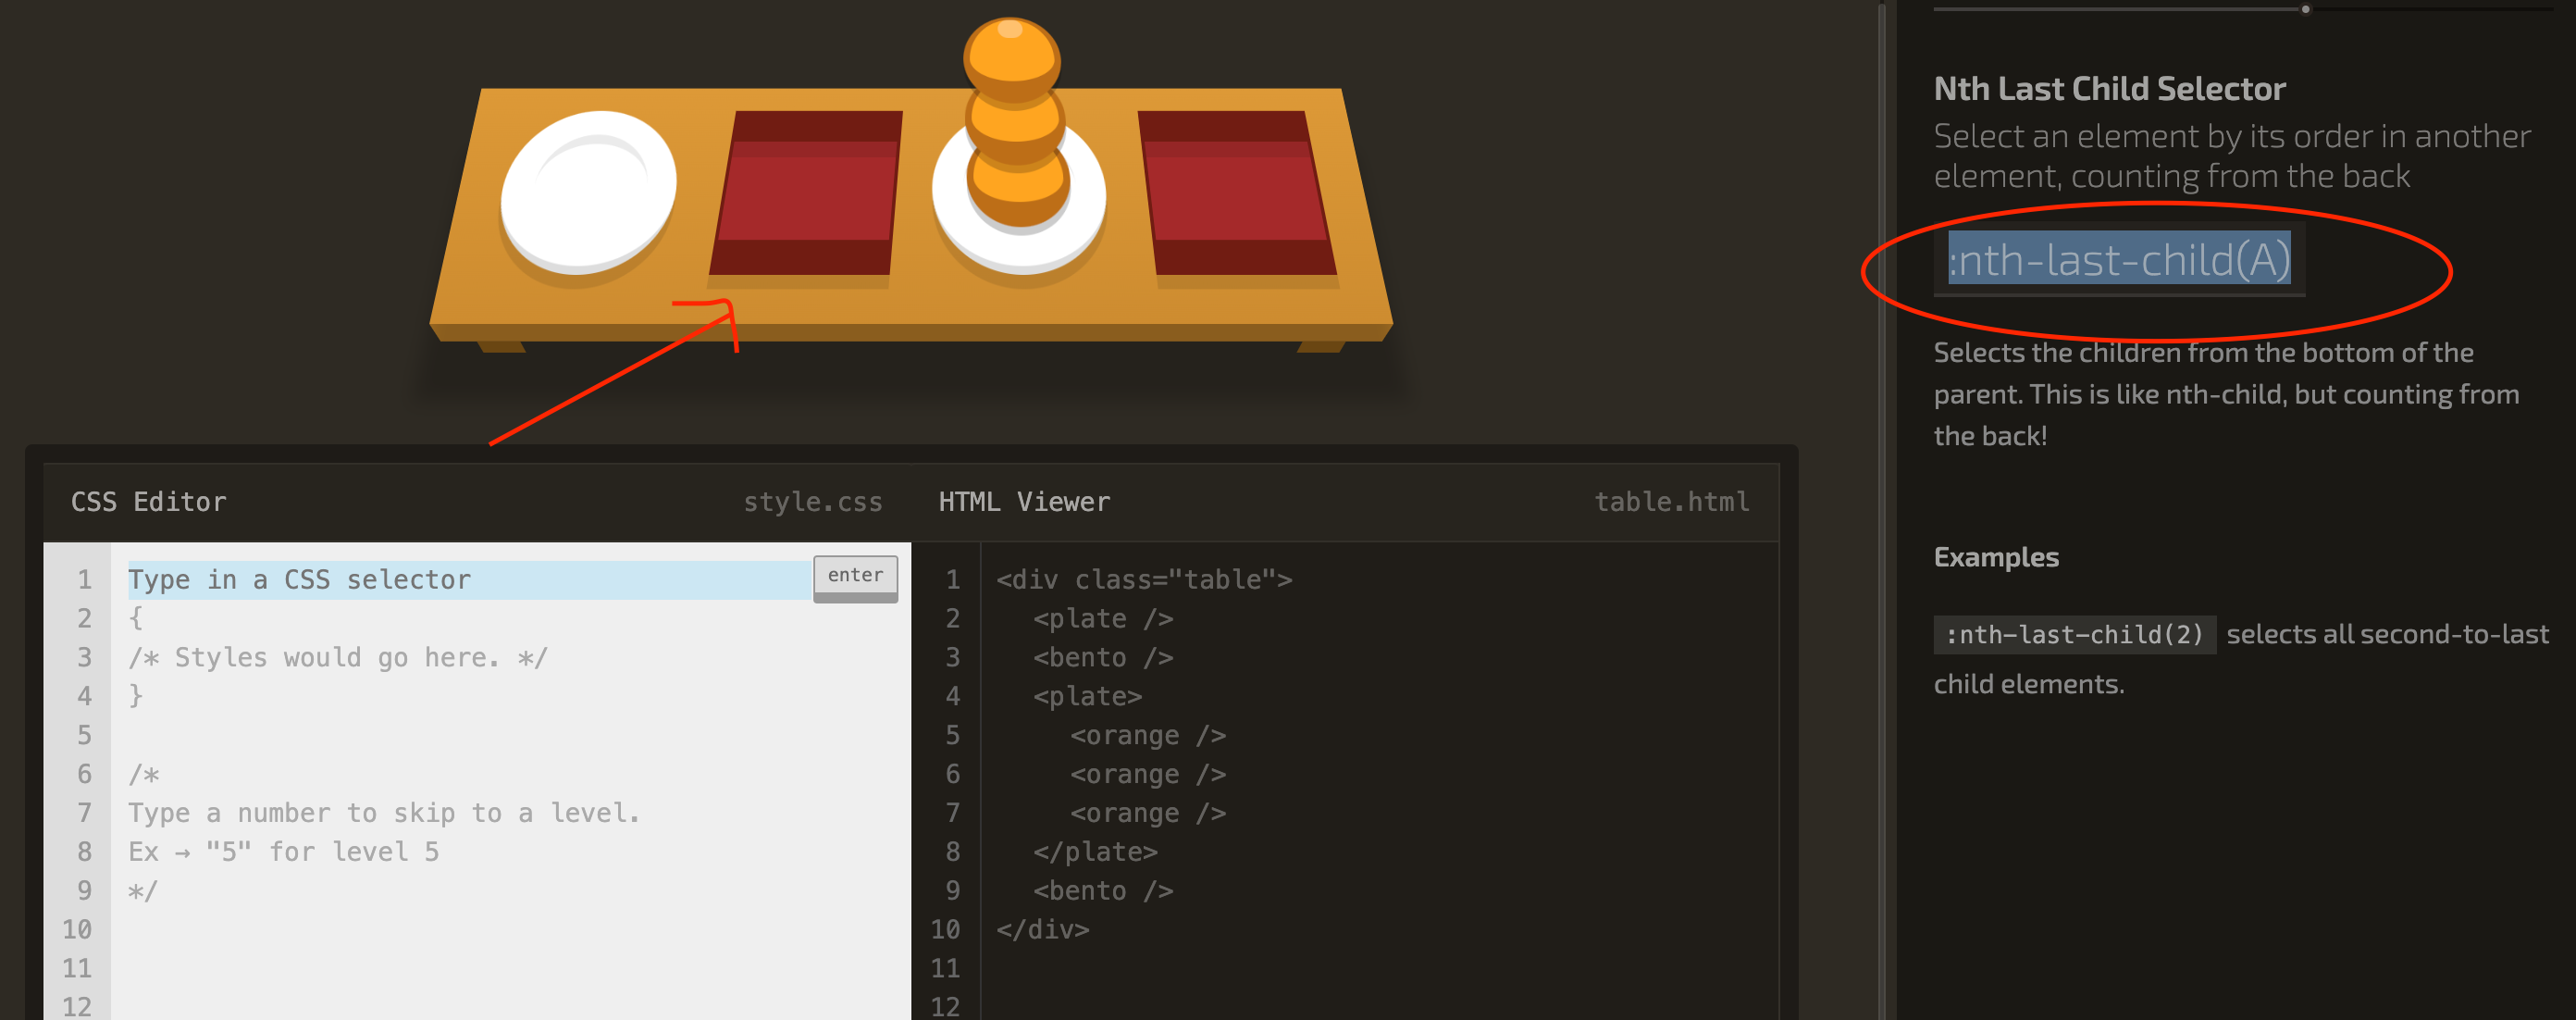Click the 'HTML Viewer' panel title

(1024, 502)
